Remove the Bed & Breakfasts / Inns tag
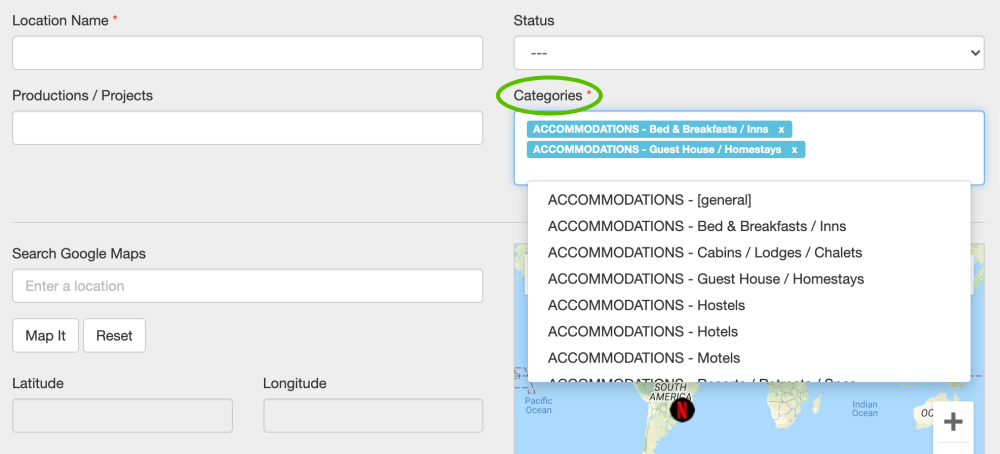Image resolution: width=1000 pixels, height=454 pixels. click(781, 129)
